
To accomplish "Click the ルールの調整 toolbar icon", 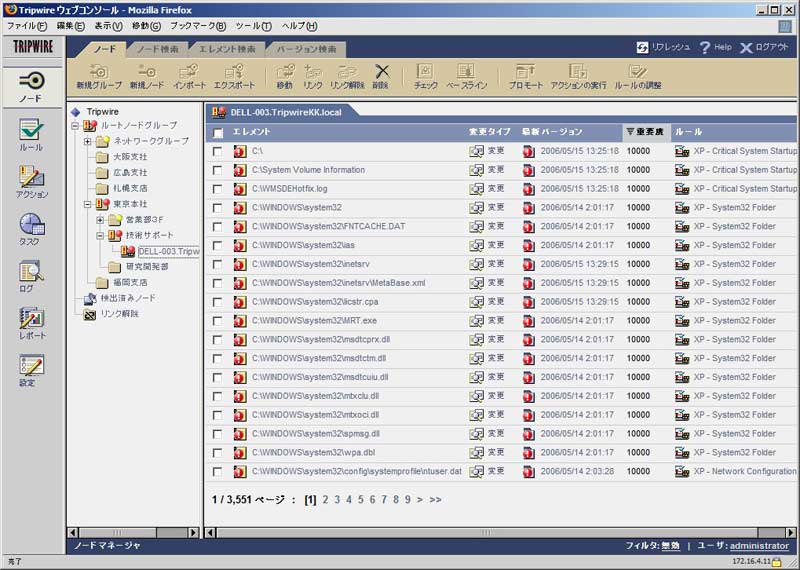I will [x=638, y=77].
